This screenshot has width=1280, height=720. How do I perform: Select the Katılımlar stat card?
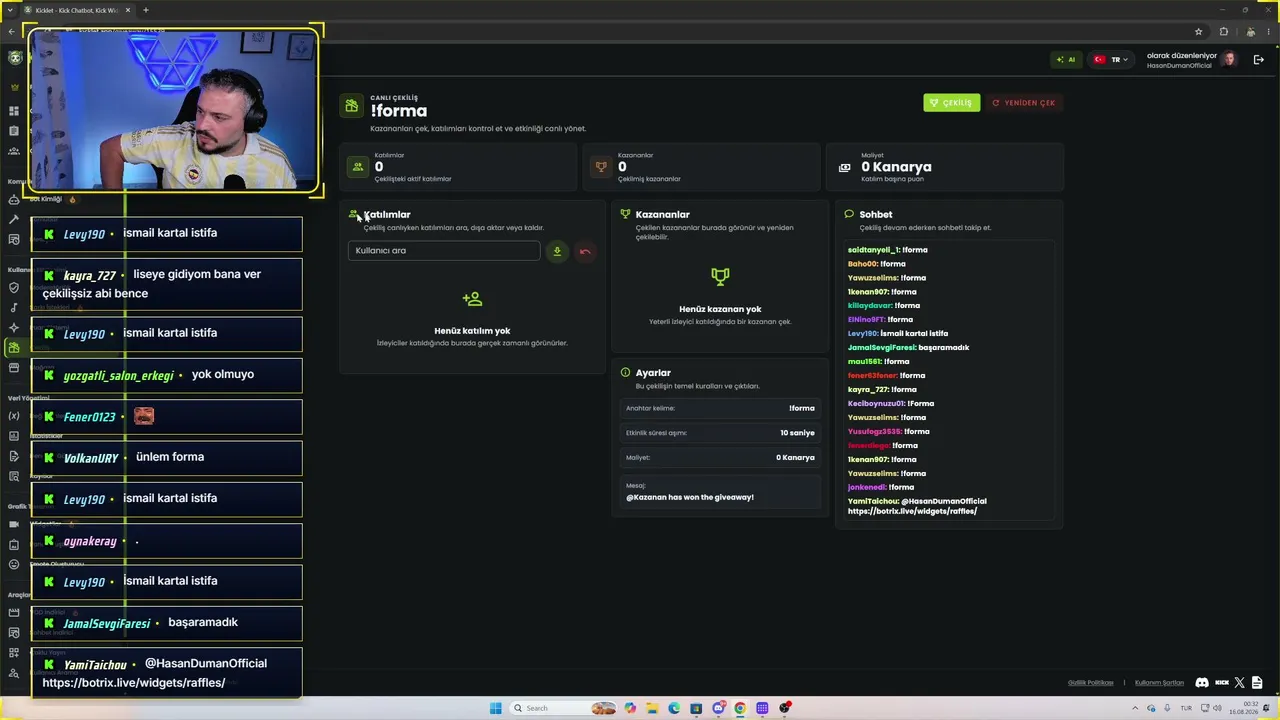pyautogui.click(x=458, y=167)
